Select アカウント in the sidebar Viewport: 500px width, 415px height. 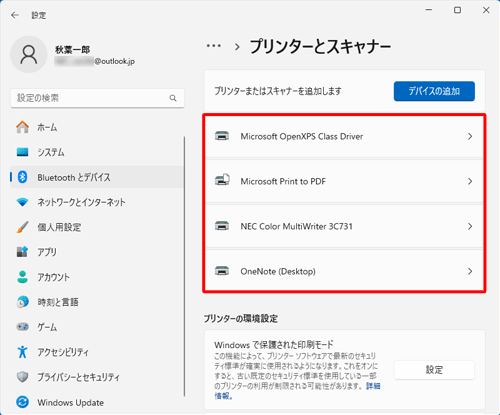coord(97,277)
